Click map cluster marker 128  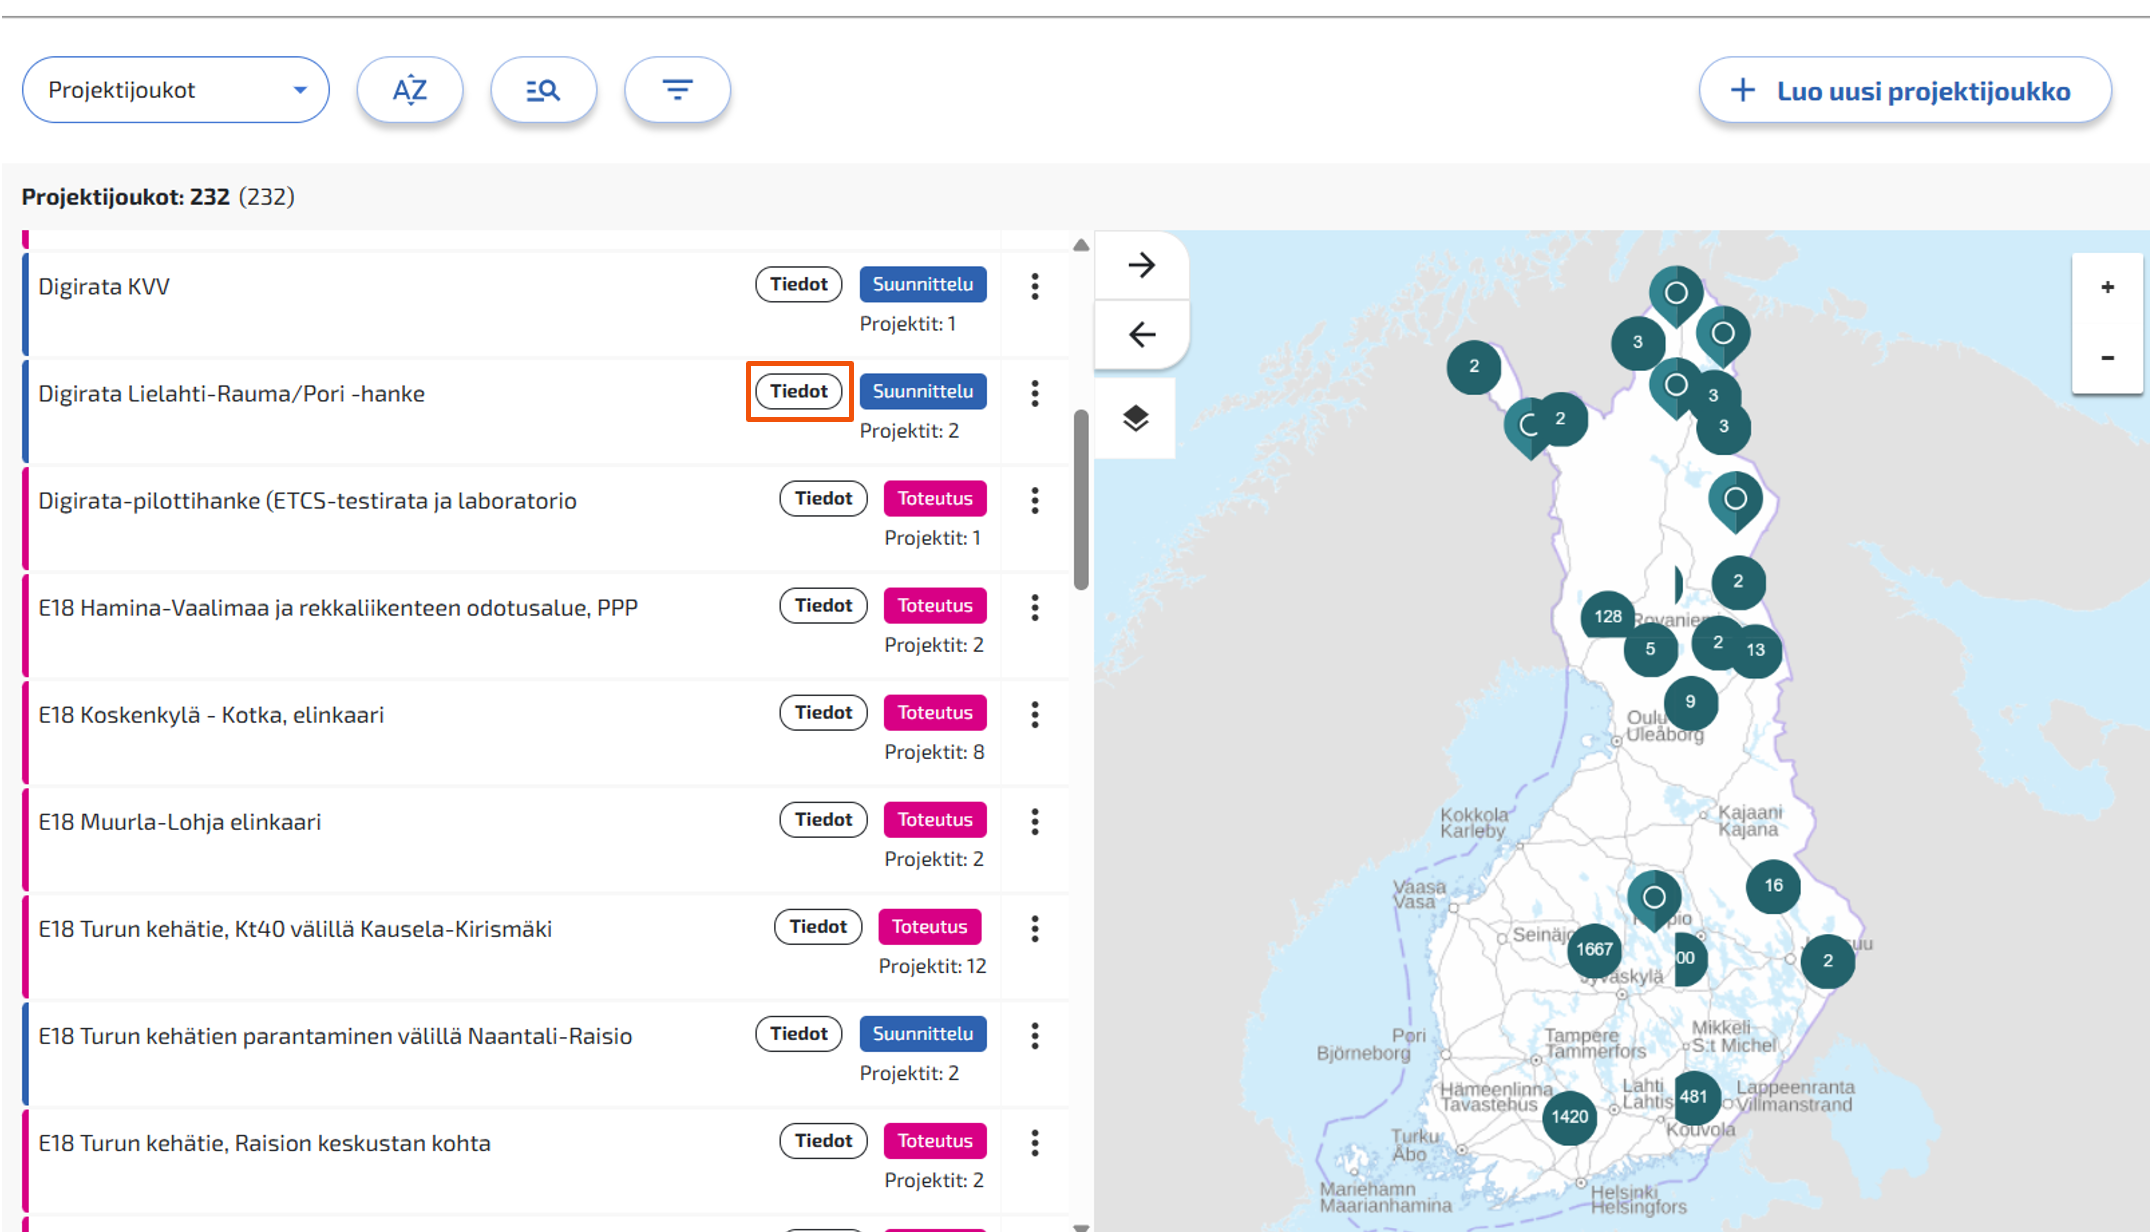tap(1607, 617)
